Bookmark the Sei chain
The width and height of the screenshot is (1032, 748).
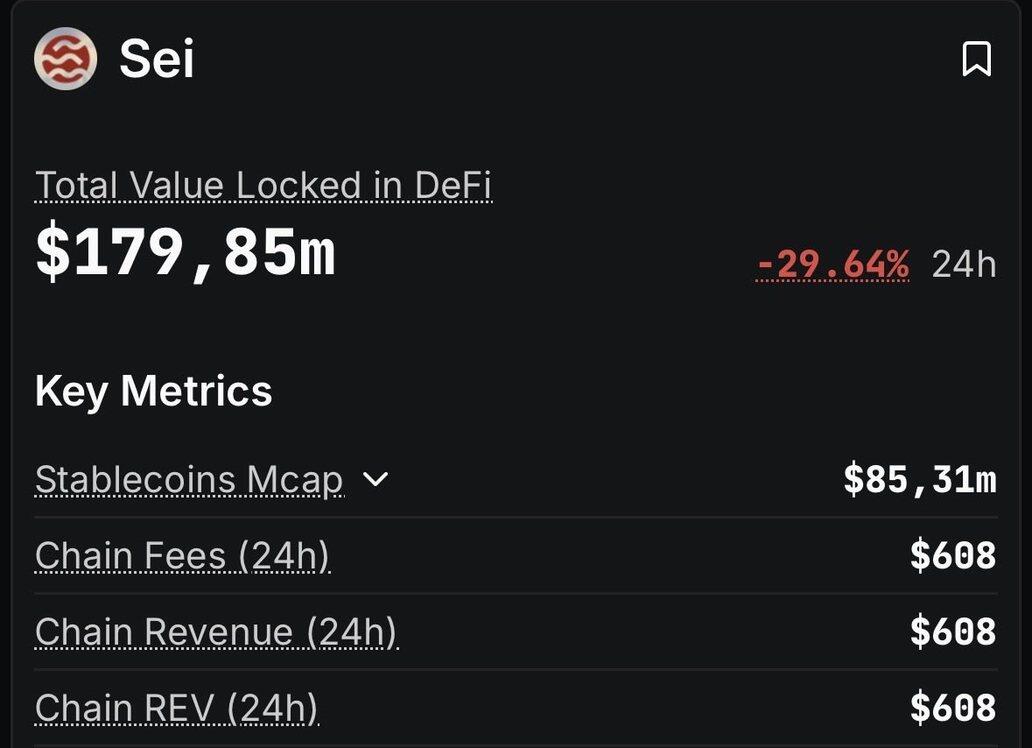(x=976, y=59)
